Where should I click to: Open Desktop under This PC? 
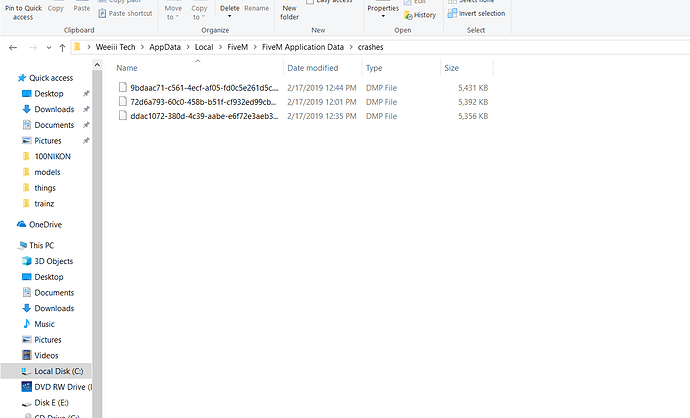[x=49, y=277]
